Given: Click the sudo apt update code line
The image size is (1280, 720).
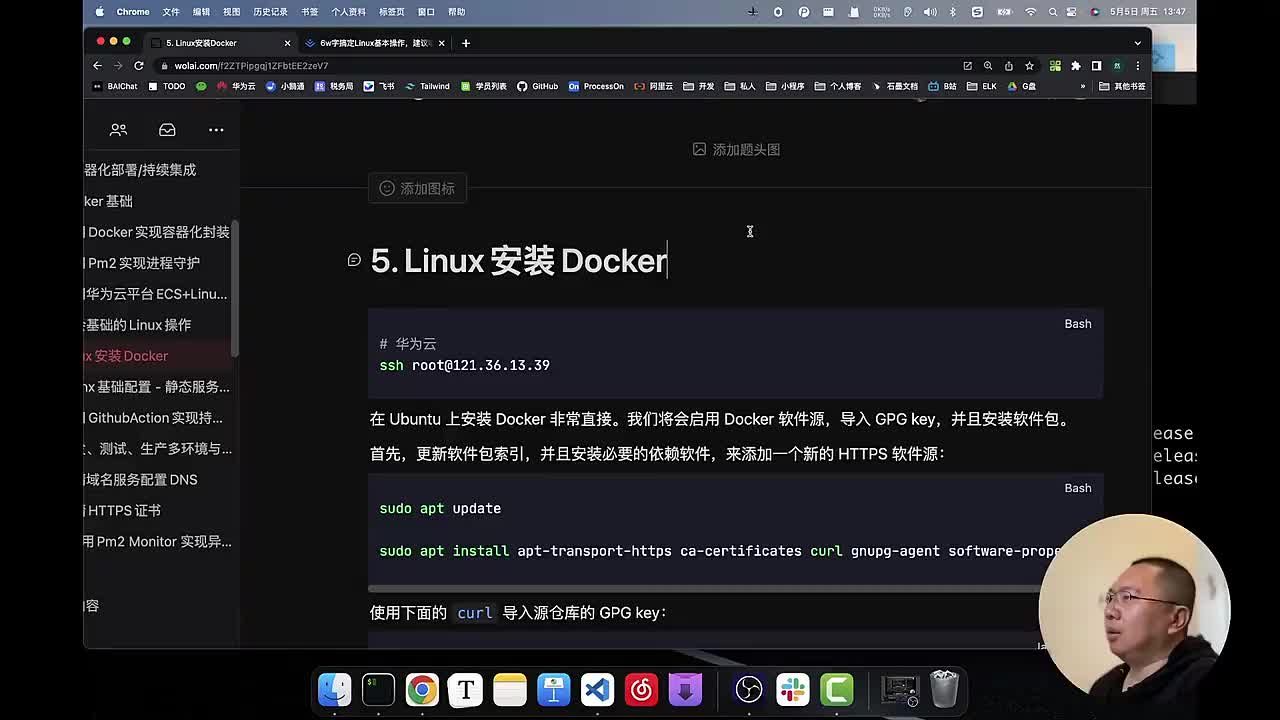Looking at the screenshot, I should point(440,508).
